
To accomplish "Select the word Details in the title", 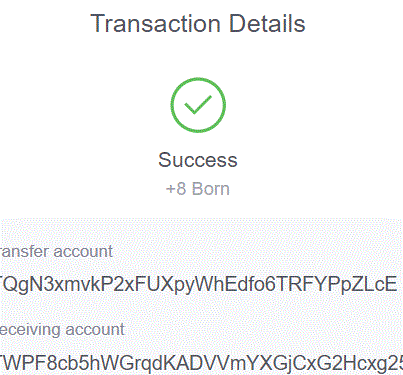I will [x=267, y=24].
